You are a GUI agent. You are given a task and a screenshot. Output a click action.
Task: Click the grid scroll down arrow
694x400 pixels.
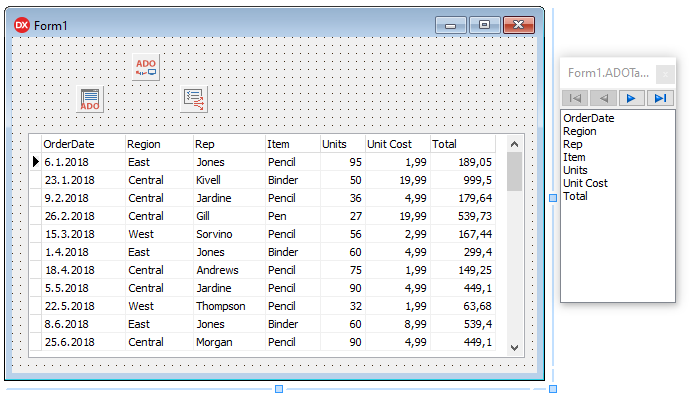(x=514, y=348)
